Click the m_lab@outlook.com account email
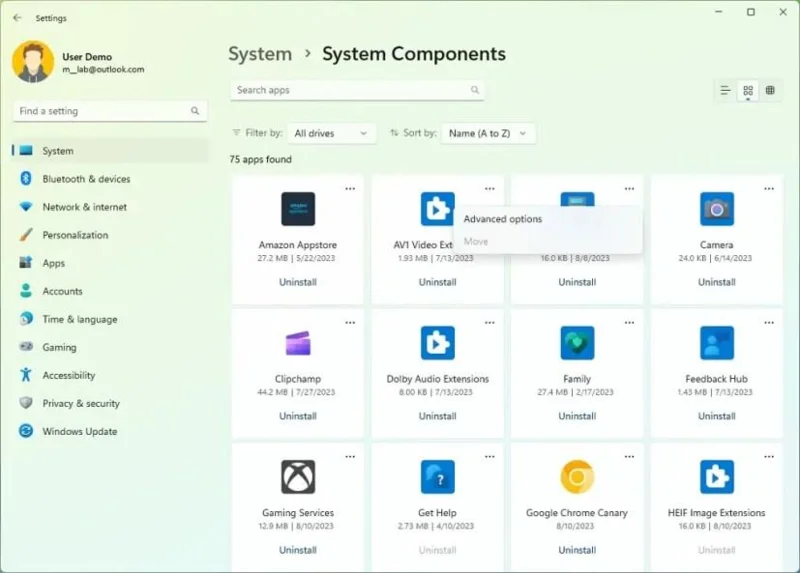This screenshot has width=800, height=573. [x=103, y=69]
